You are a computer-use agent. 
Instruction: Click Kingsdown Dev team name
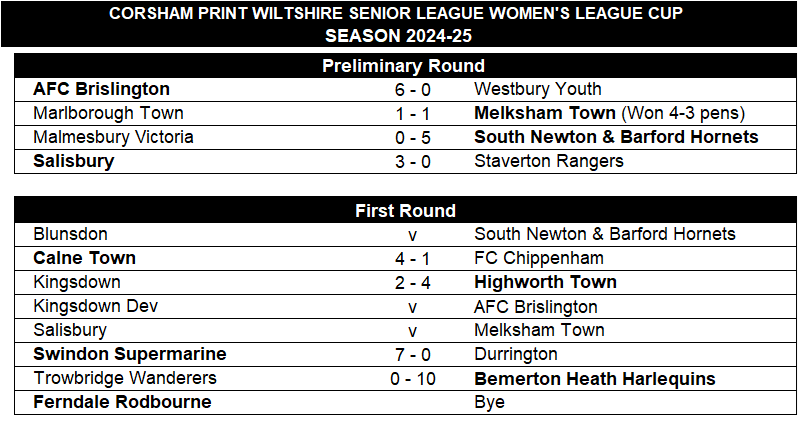coord(96,306)
